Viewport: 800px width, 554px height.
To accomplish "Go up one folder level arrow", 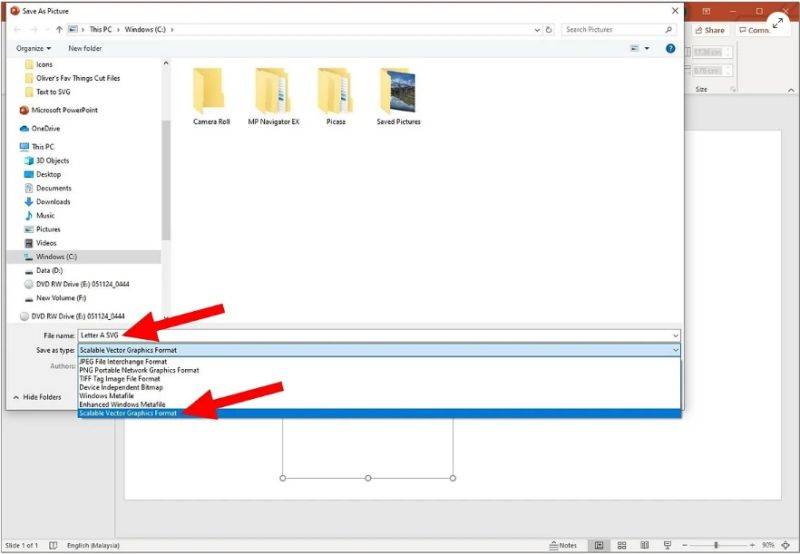I will pyautogui.click(x=59, y=30).
